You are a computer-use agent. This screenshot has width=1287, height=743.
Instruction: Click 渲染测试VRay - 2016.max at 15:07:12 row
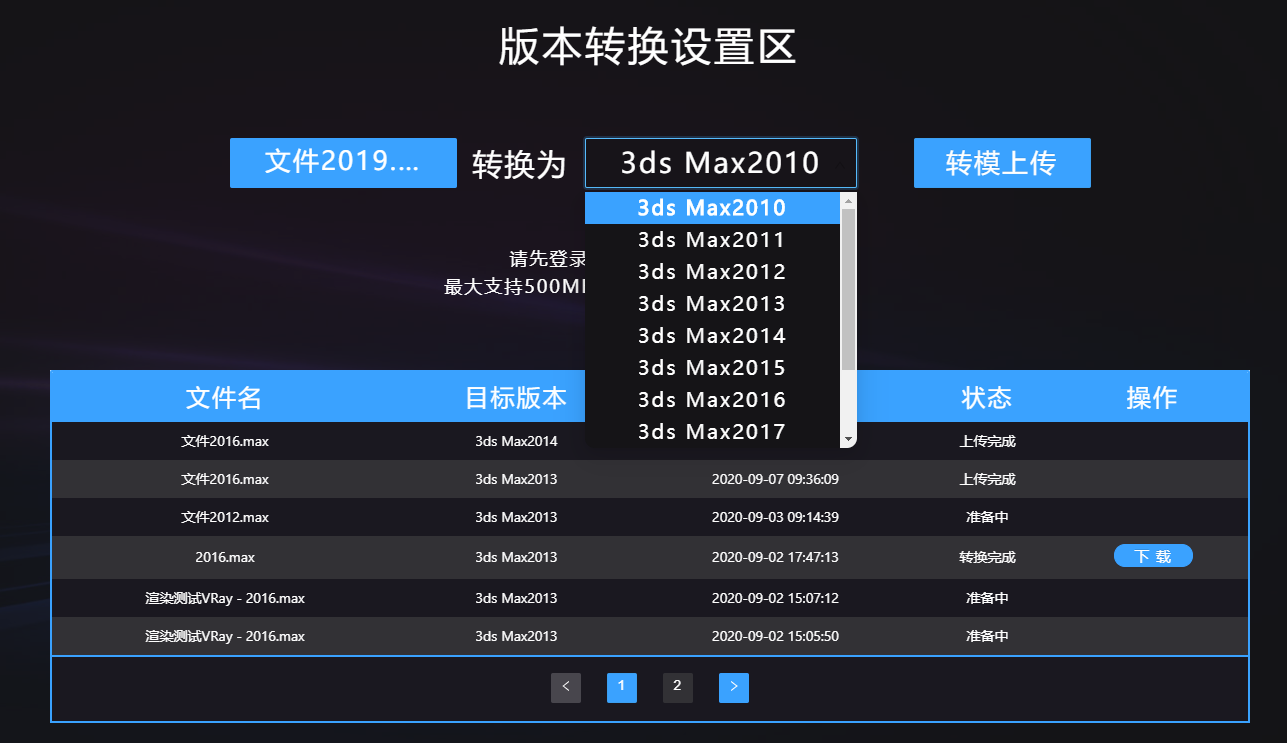click(225, 598)
